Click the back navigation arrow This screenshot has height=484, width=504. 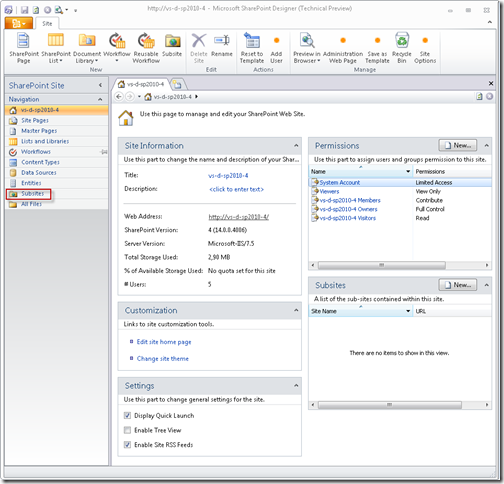point(119,97)
